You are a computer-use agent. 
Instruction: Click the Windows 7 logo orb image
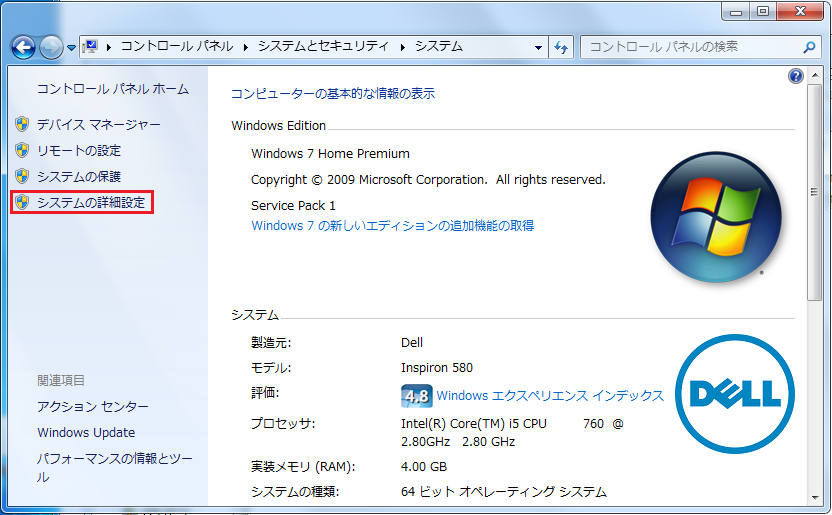716,217
